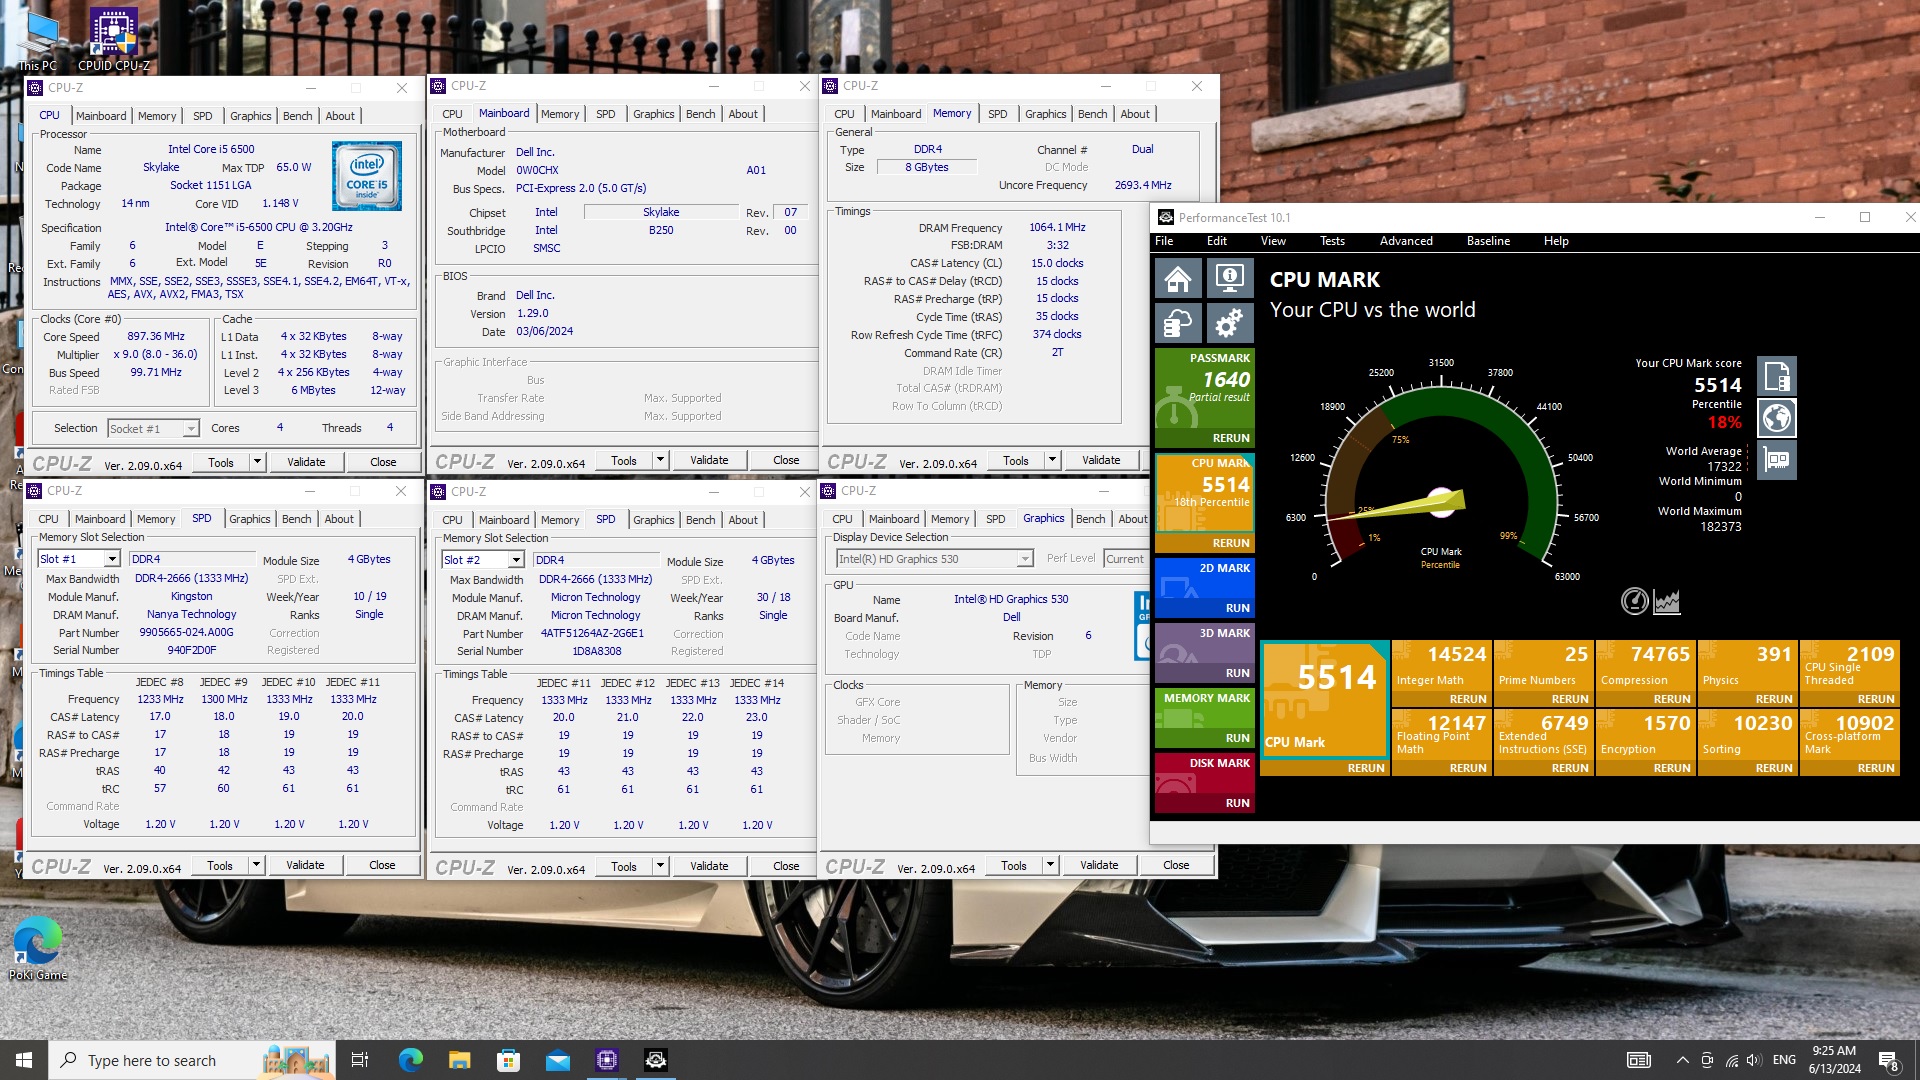Open Intel HD Graphics 530 device dropdown
The image size is (1920, 1080).
click(x=1024, y=559)
